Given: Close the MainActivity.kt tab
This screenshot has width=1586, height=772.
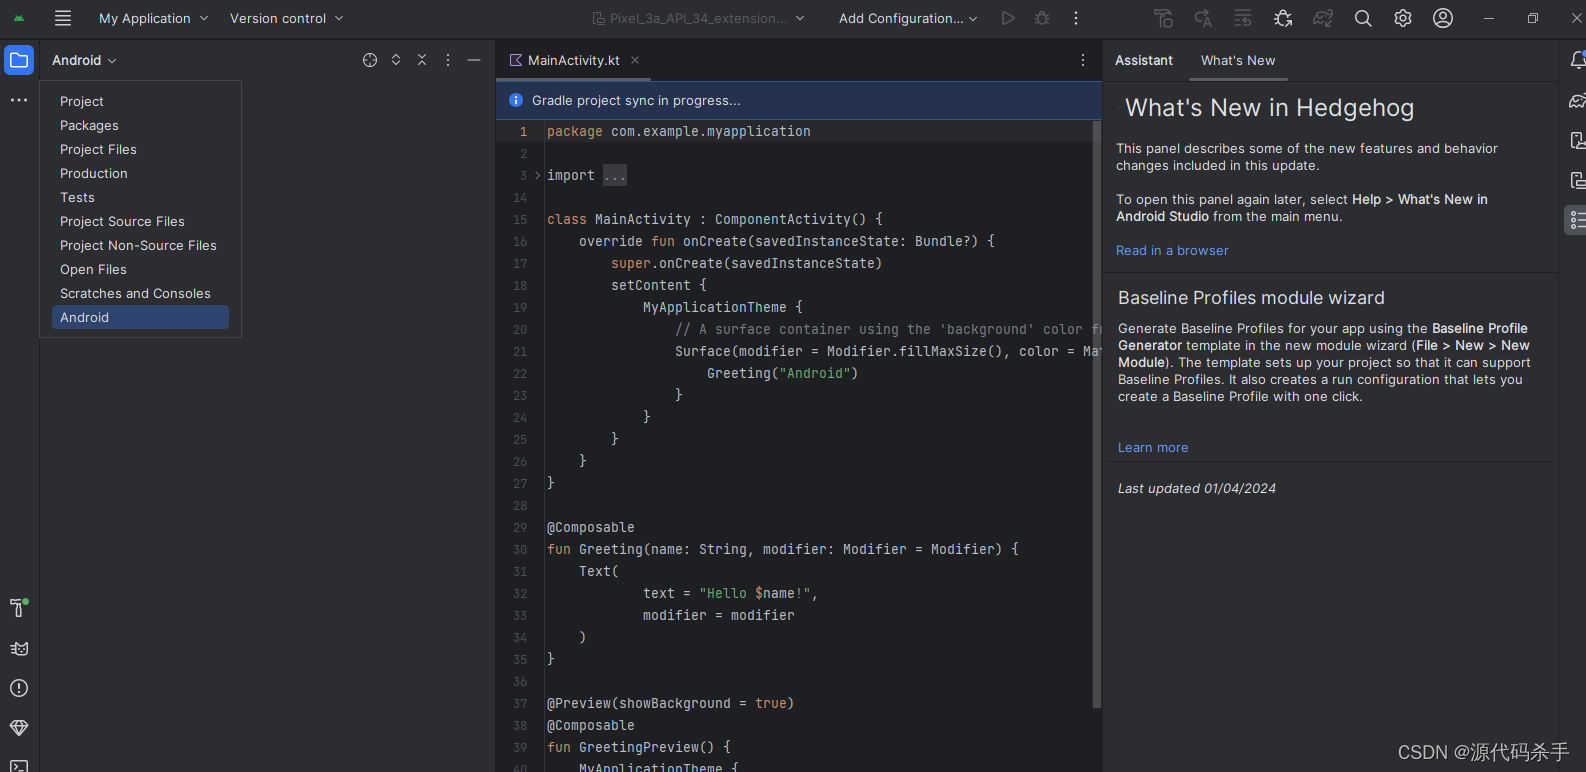Looking at the screenshot, I should 635,60.
